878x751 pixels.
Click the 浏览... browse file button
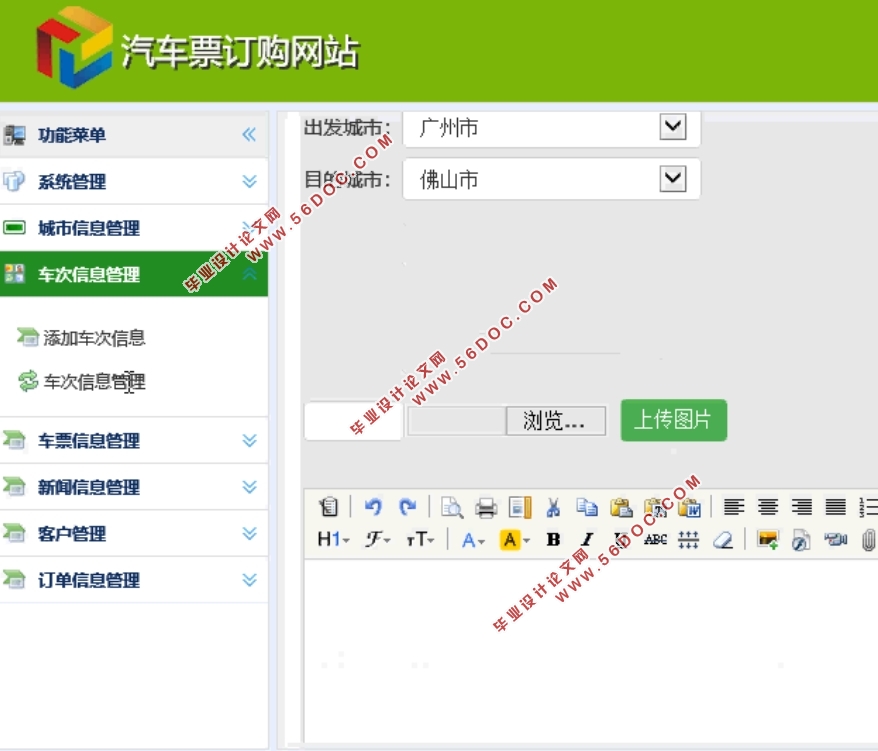(555, 421)
